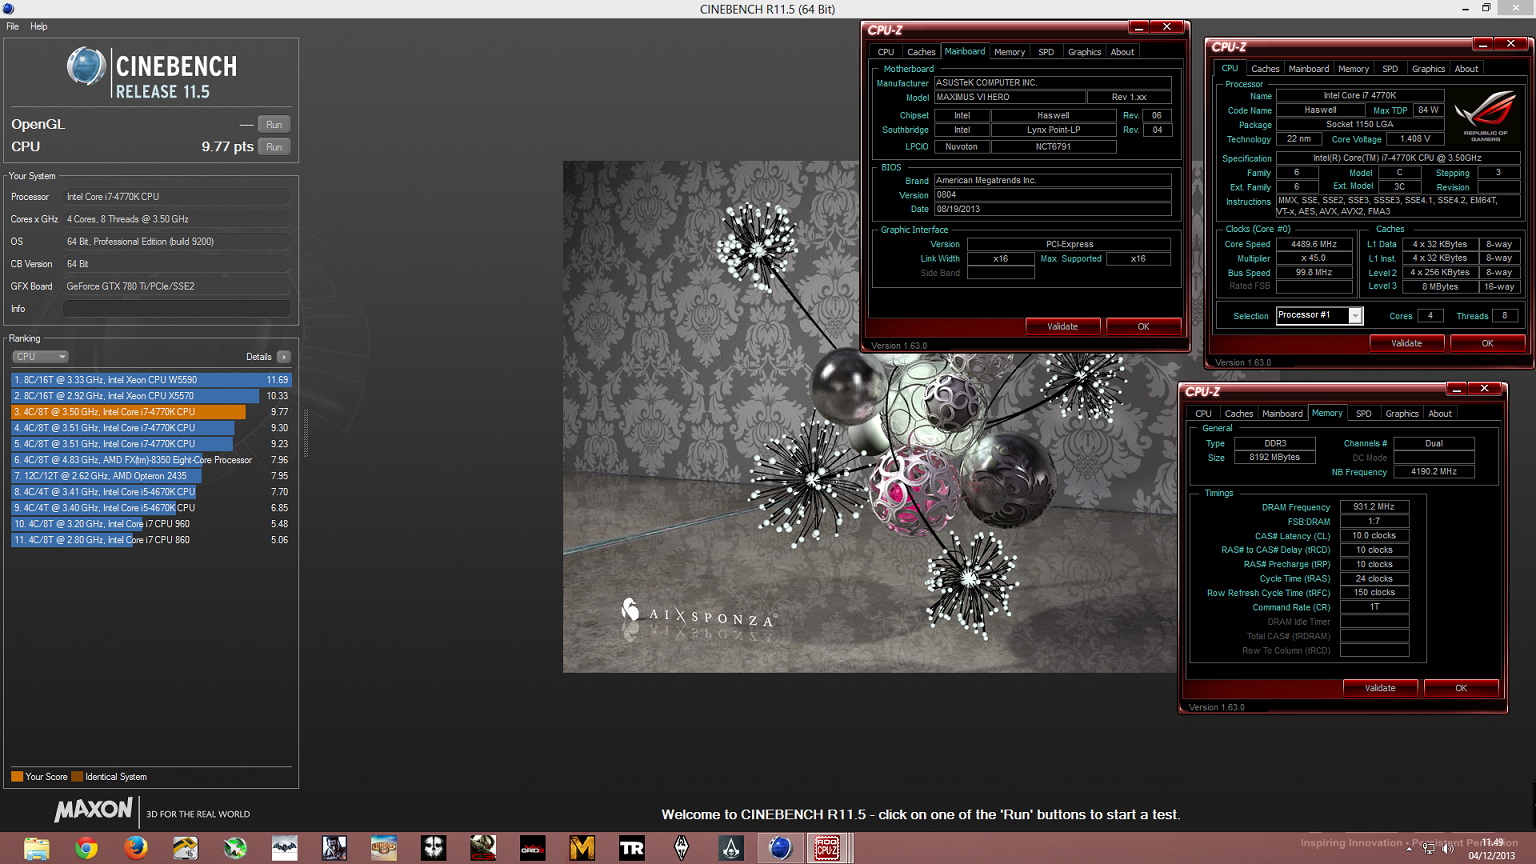
Task: Open the Help menu in Cinebench
Action: click(x=39, y=27)
